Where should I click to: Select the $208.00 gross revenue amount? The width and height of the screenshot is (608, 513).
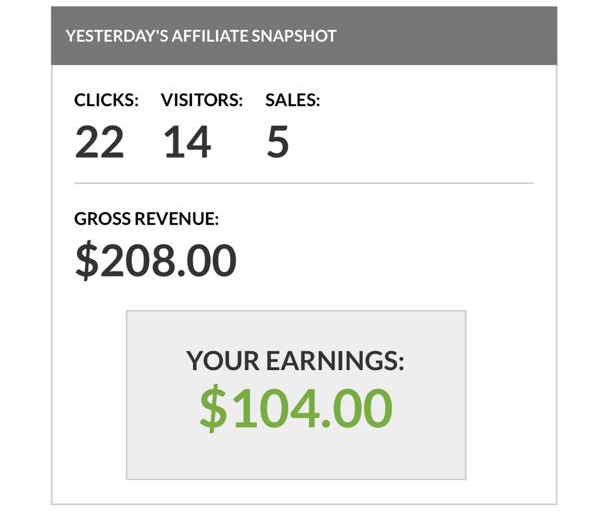click(x=156, y=261)
